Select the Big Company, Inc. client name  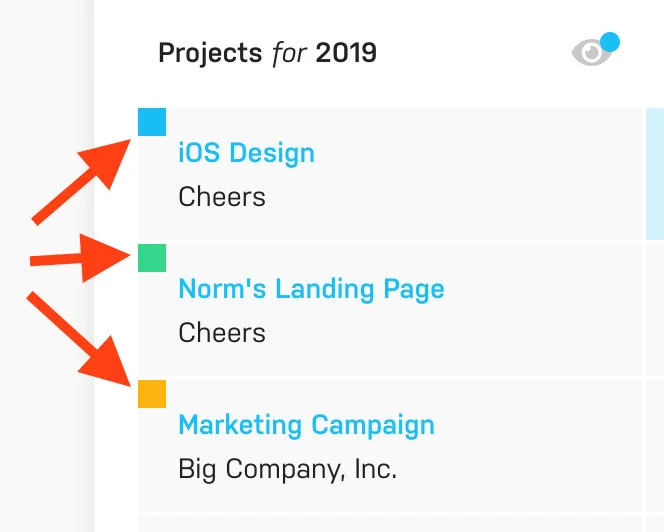[x=287, y=468]
